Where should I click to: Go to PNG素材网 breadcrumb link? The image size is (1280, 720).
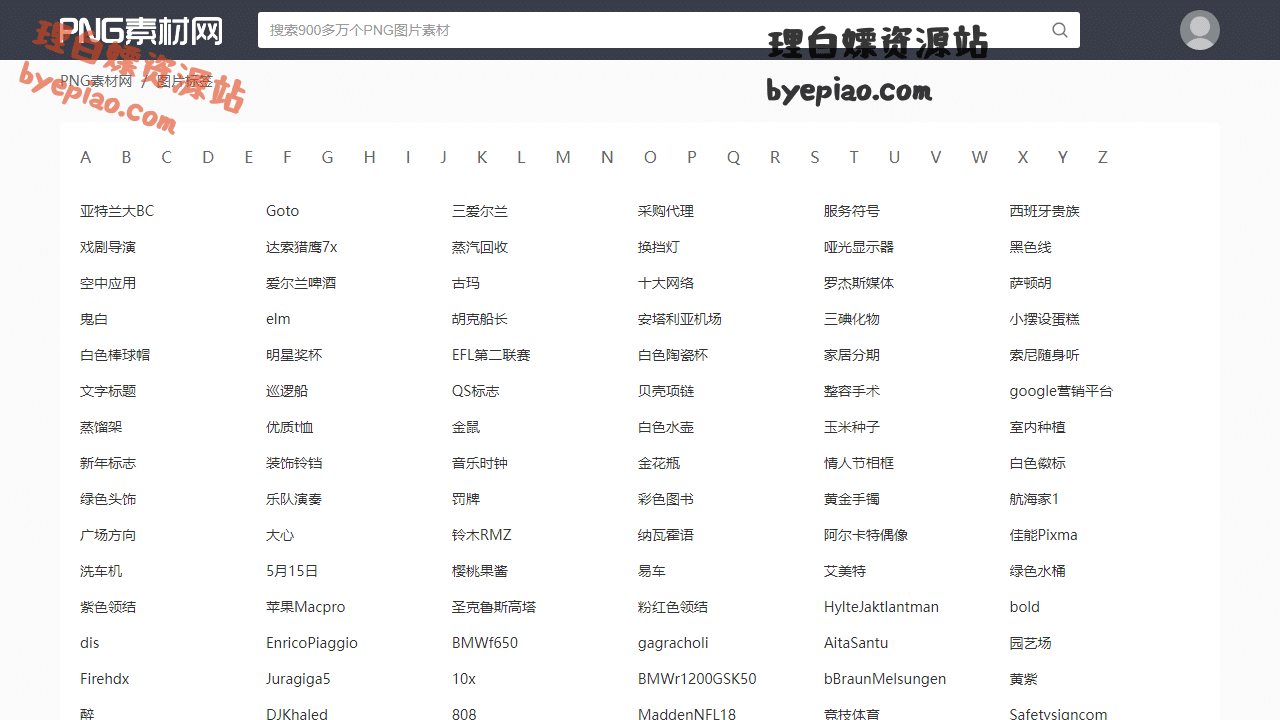pyautogui.click(x=96, y=81)
